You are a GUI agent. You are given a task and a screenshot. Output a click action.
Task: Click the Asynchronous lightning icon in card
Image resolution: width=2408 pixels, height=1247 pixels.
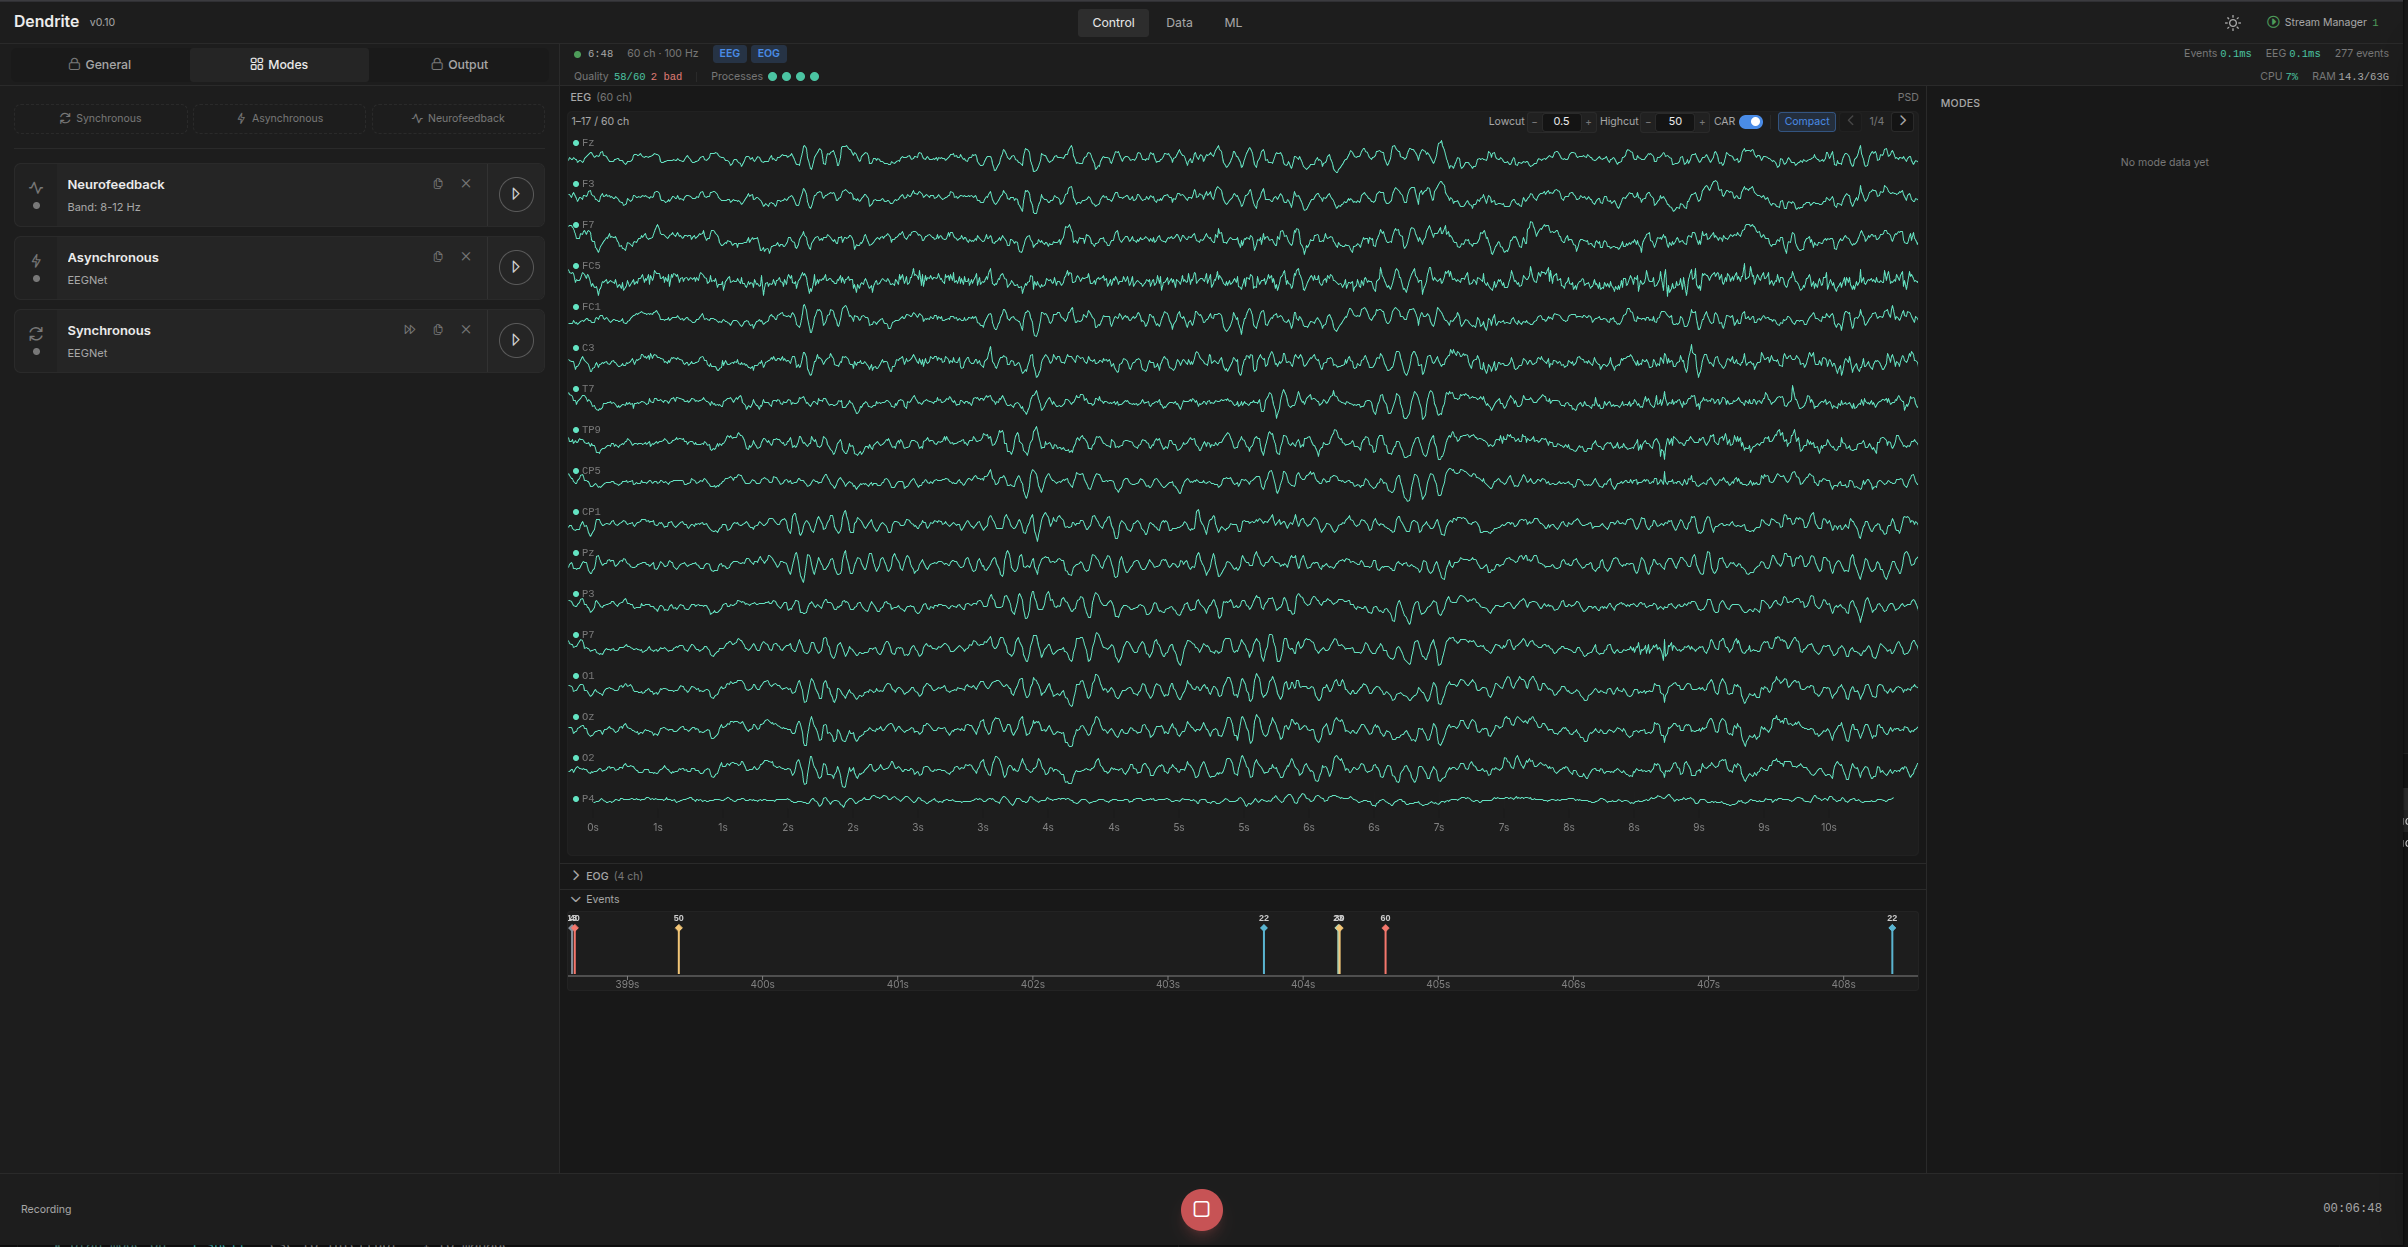[x=36, y=260]
